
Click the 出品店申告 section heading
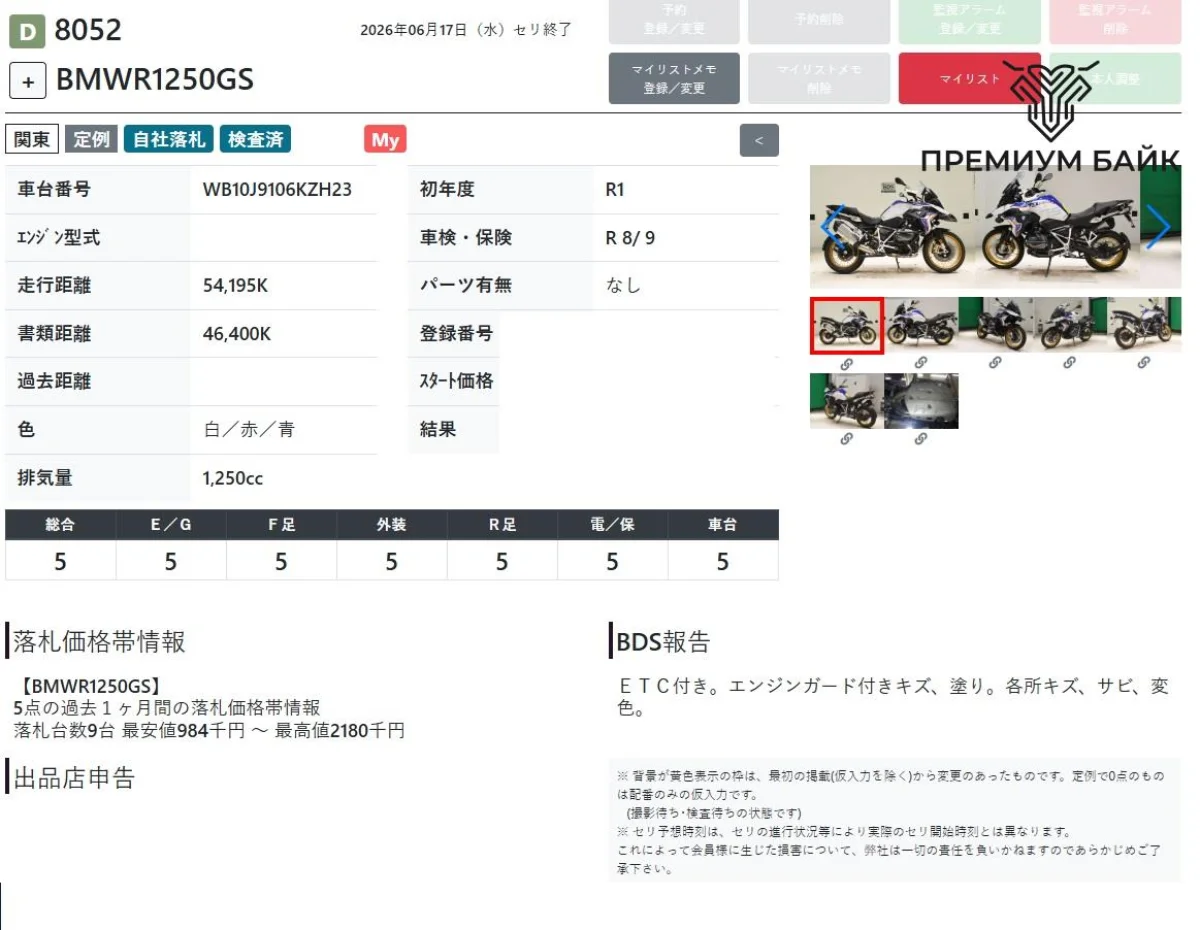tap(74, 778)
